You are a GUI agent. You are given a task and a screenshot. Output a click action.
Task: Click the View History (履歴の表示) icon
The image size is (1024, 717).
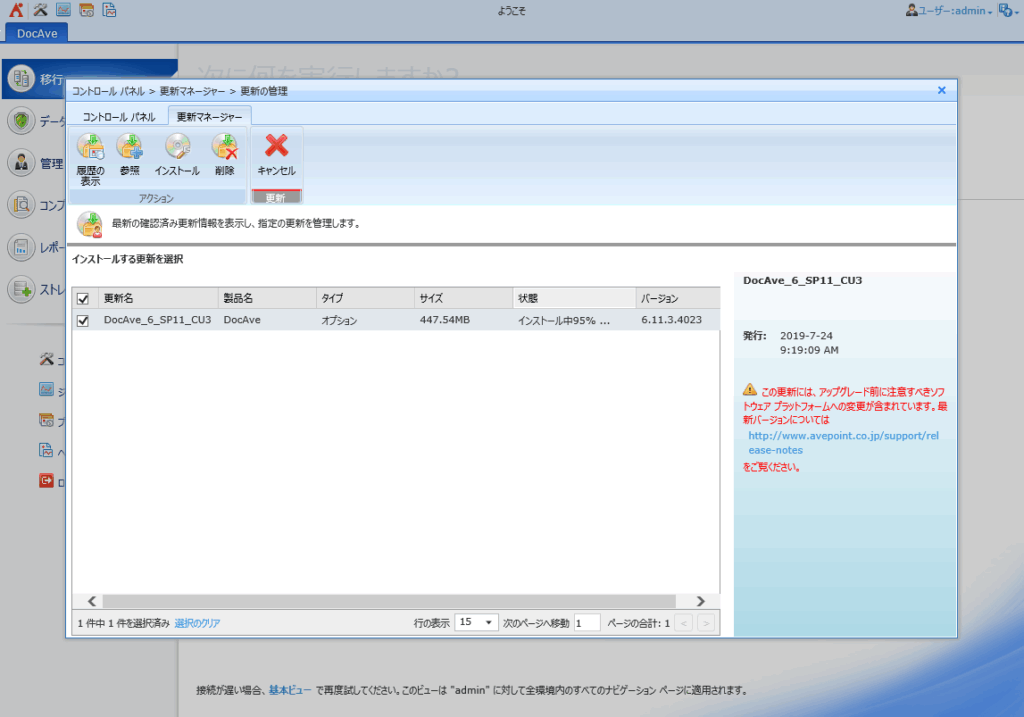point(90,146)
